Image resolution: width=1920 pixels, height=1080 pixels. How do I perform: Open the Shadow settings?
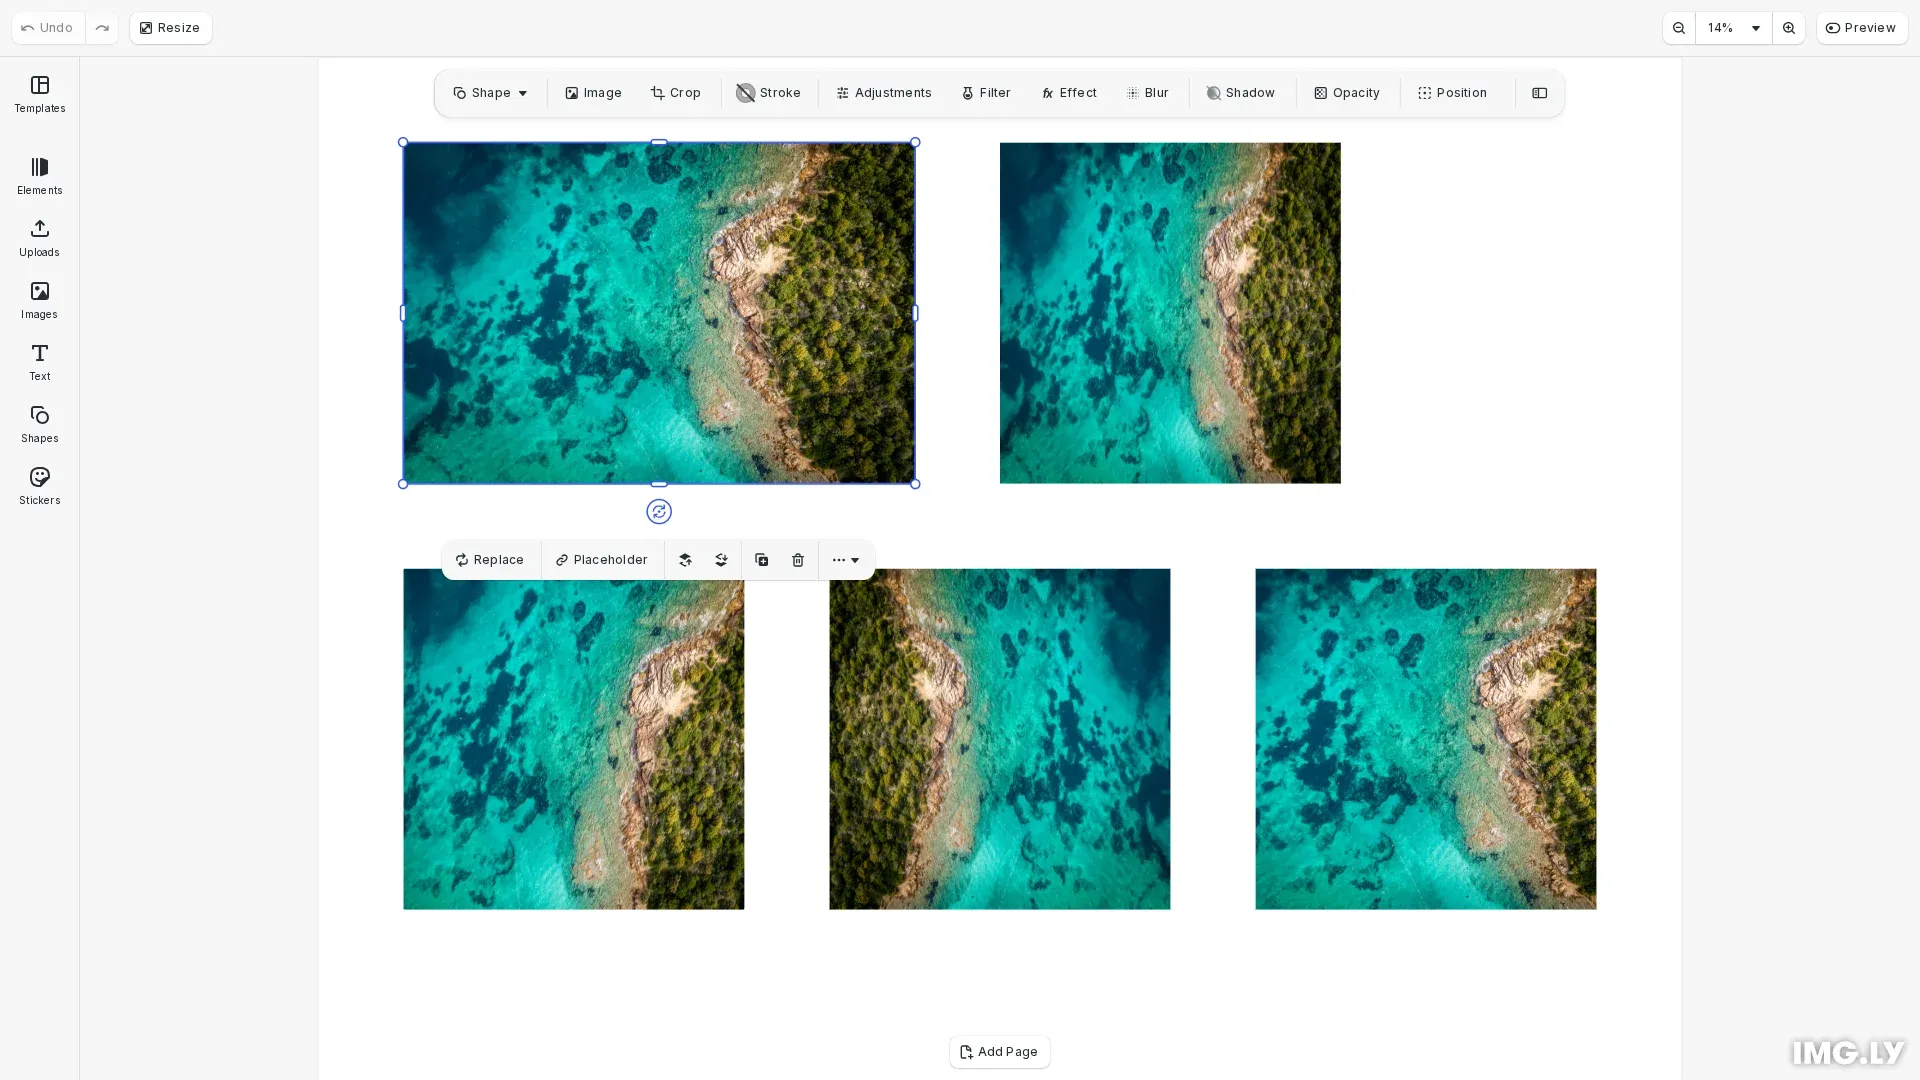1240,92
